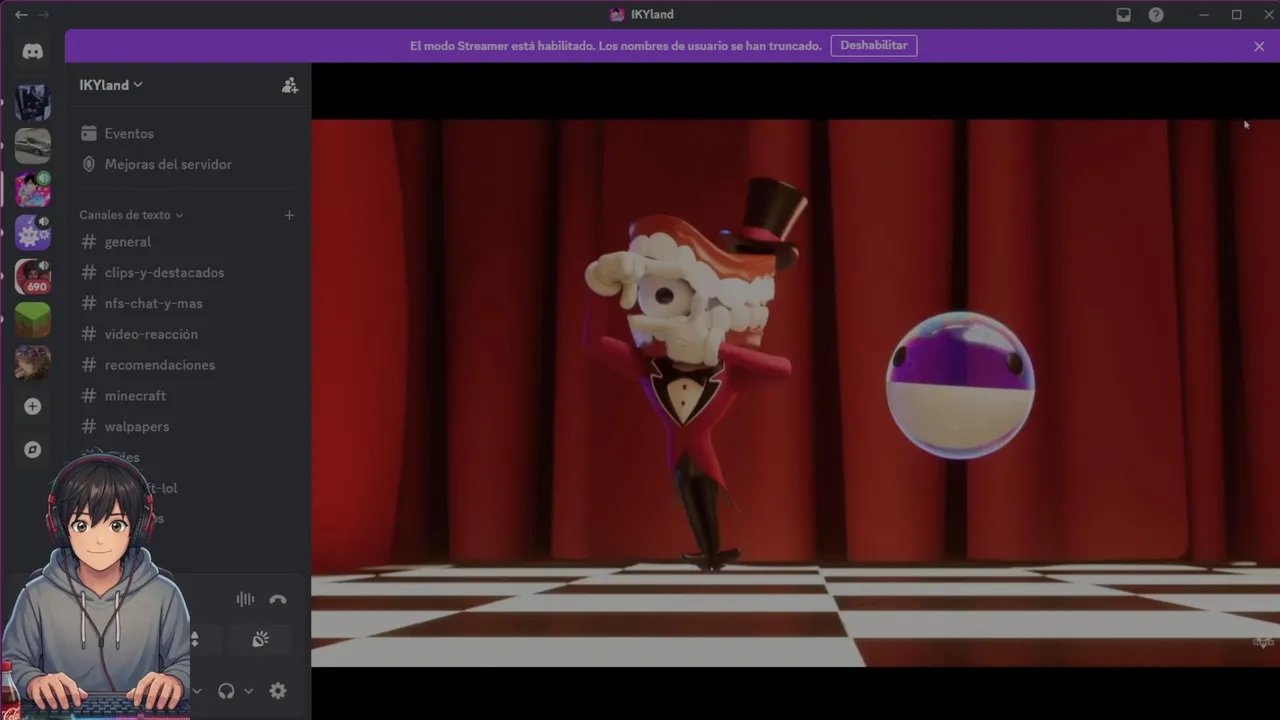
Task: Open the IKYland server name dropdown
Action: pyautogui.click(x=111, y=85)
